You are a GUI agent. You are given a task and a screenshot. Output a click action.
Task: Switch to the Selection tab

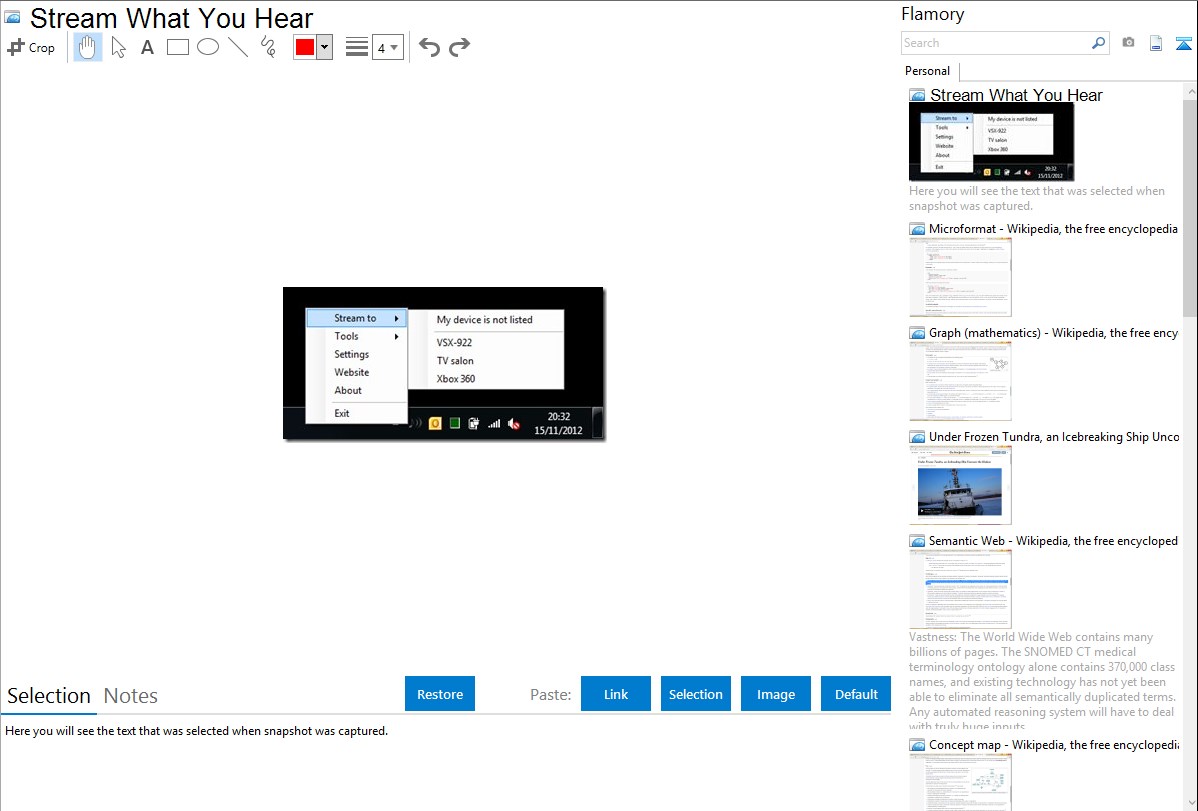[49, 696]
